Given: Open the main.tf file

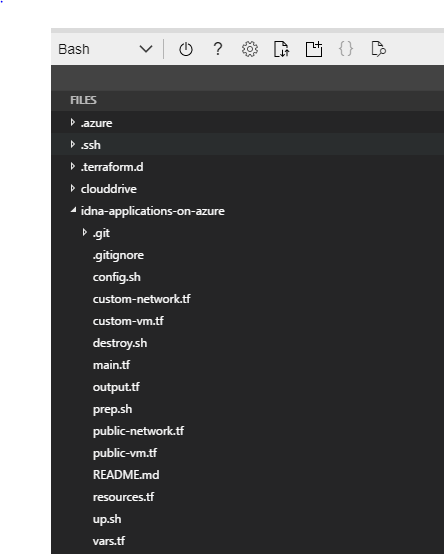Looking at the screenshot, I should tap(111, 365).
